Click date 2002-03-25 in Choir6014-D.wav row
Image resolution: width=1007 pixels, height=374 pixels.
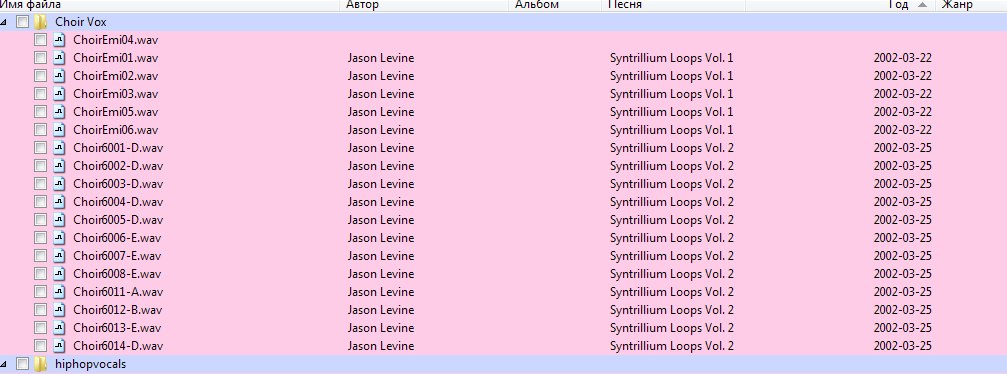902,346
